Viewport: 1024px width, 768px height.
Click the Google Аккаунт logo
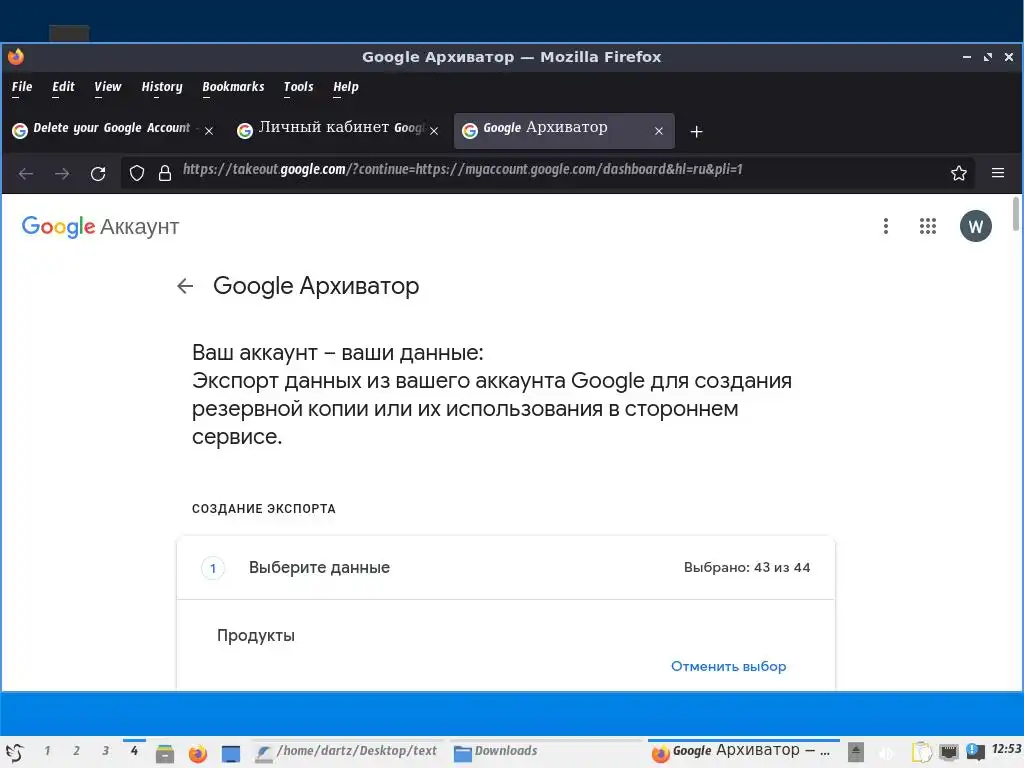point(100,227)
